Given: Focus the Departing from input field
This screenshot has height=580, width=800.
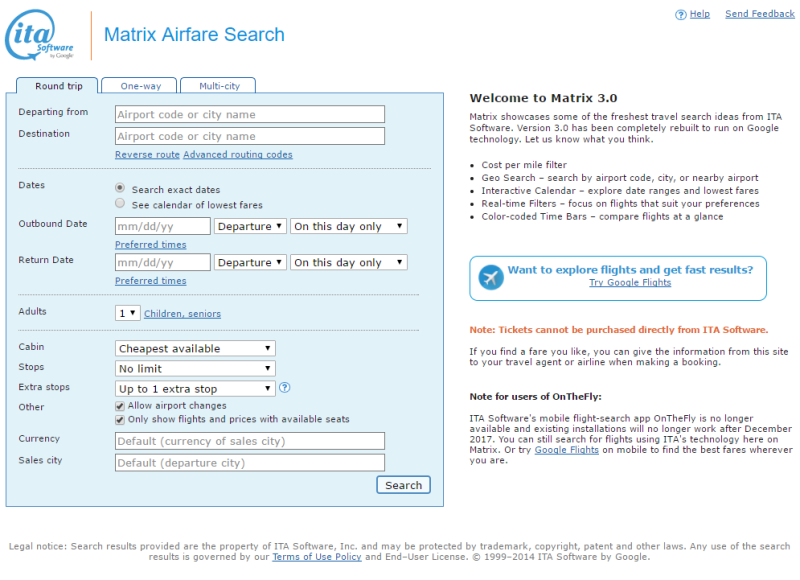Looking at the screenshot, I should (249, 114).
